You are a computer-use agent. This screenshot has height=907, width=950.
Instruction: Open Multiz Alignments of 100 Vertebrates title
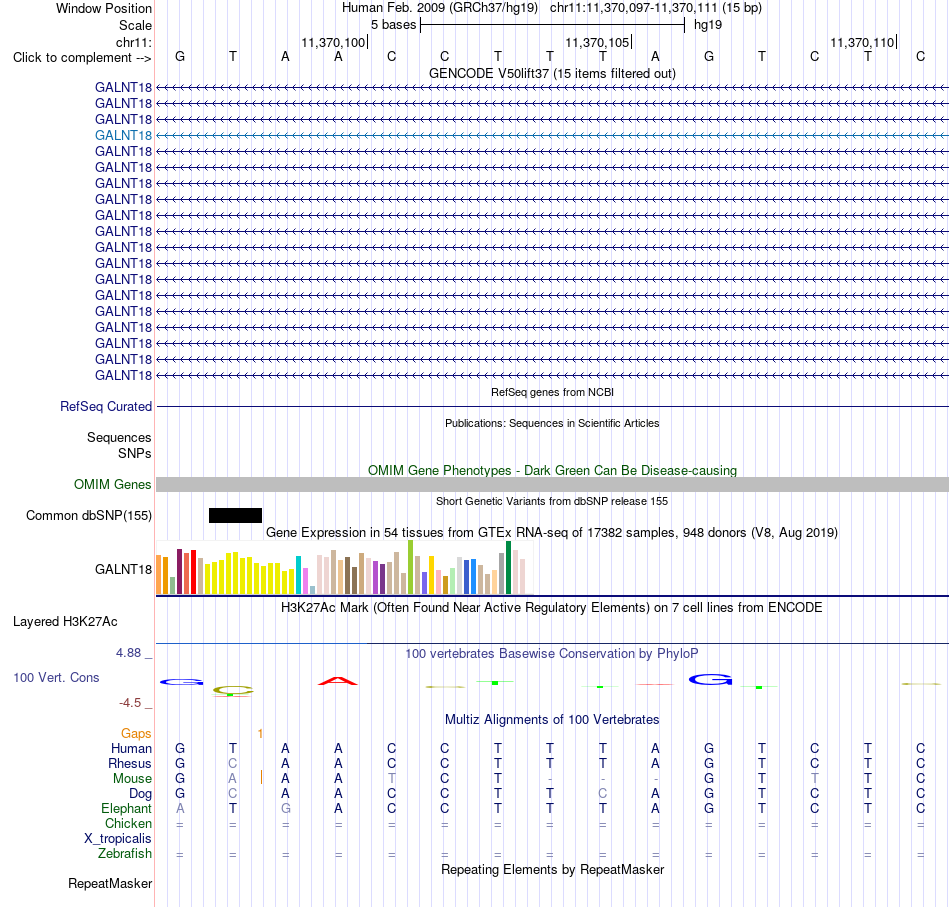point(552,720)
